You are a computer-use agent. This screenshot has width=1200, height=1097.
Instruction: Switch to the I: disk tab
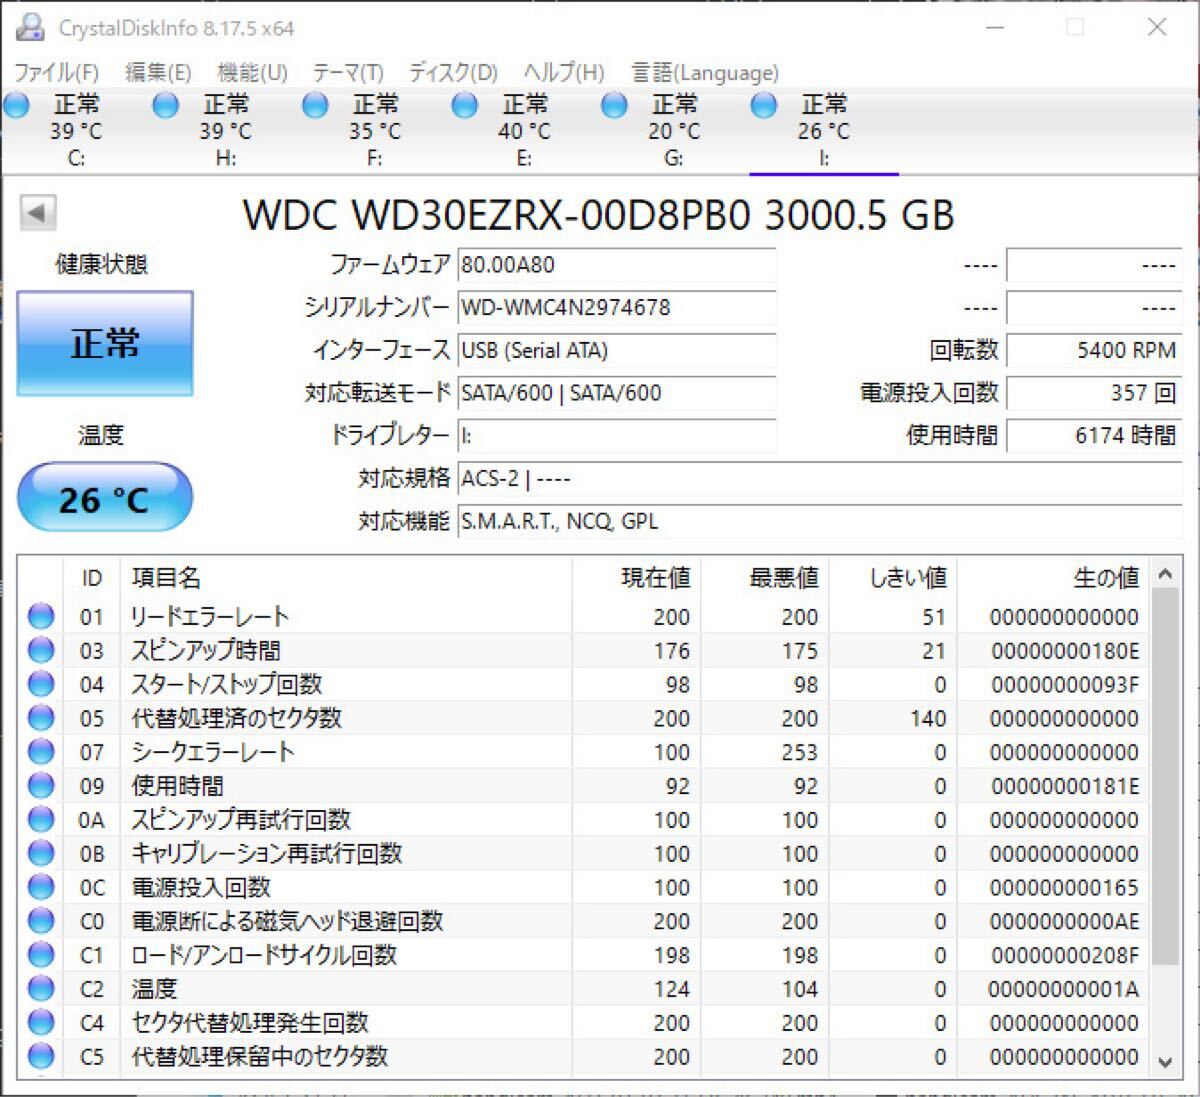click(x=823, y=130)
